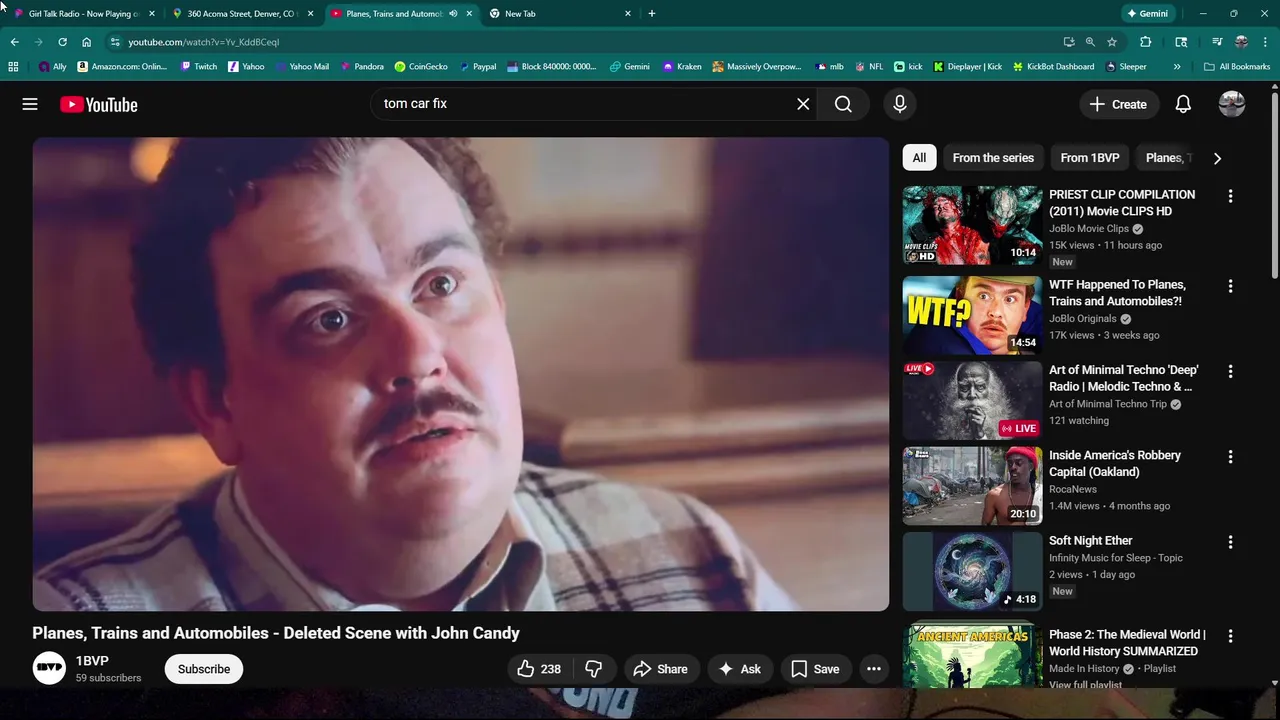Open the Twitch bookmark

(199, 67)
